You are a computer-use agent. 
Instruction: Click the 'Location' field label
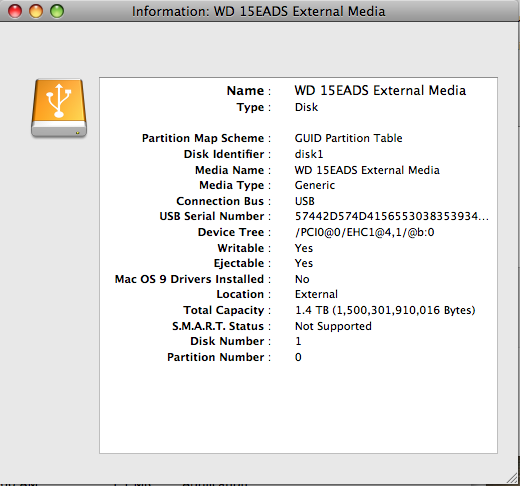(240, 294)
